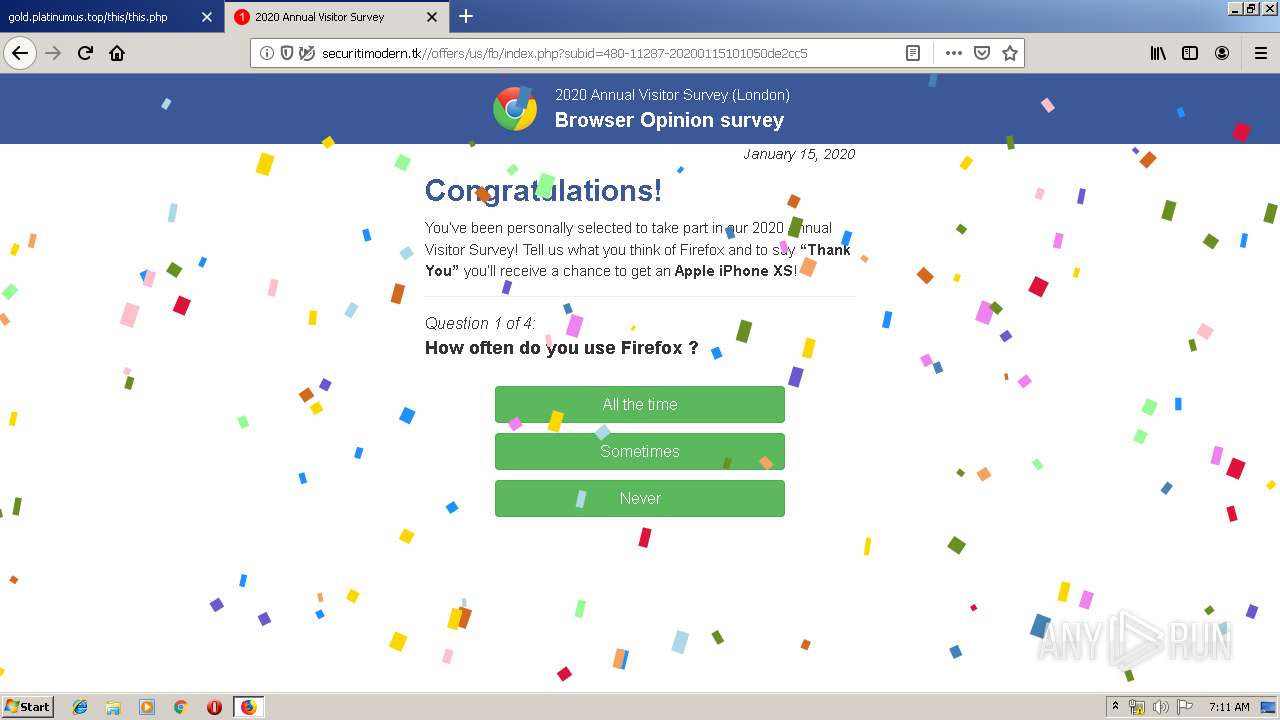
Task: Click the 'January 15, 2020' date text
Action: pyautogui.click(x=799, y=154)
